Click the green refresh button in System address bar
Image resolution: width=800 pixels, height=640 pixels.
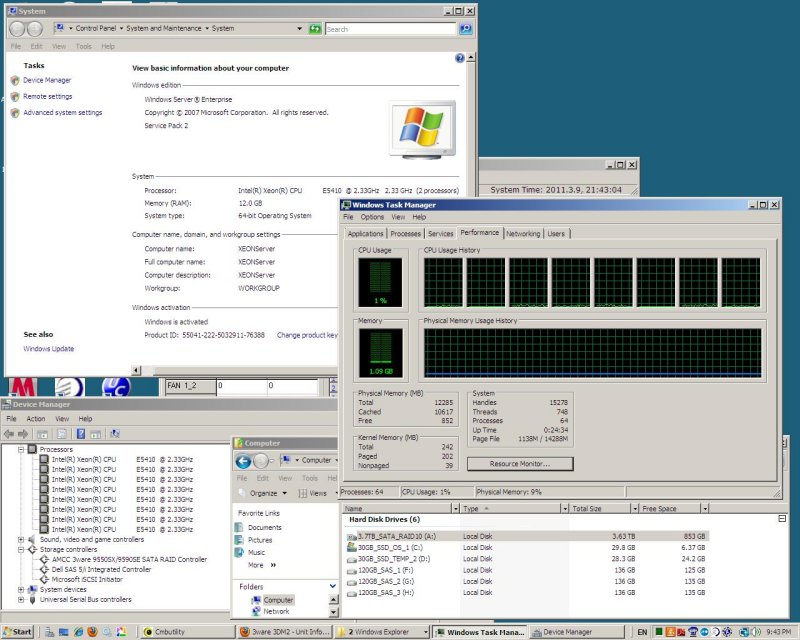tap(315, 29)
